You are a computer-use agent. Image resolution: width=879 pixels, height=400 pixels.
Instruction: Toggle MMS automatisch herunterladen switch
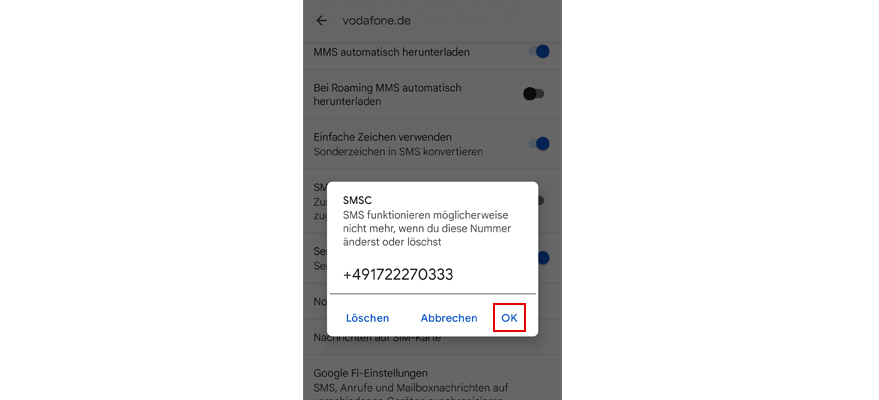click(x=538, y=52)
